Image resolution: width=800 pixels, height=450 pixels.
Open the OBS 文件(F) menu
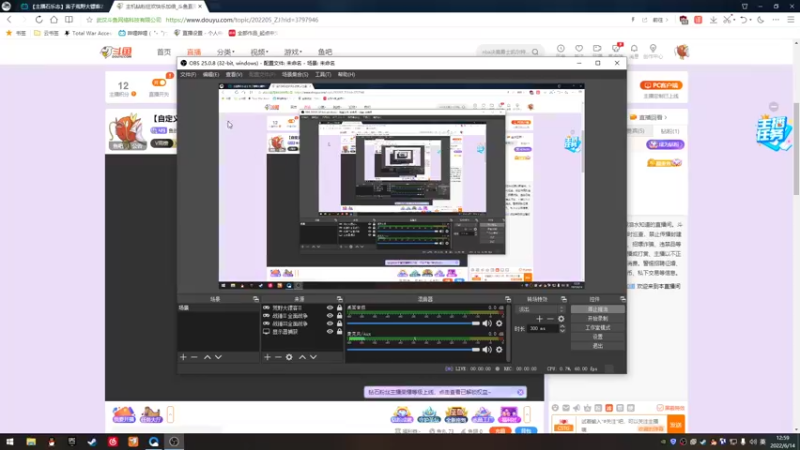pyautogui.click(x=188, y=74)
